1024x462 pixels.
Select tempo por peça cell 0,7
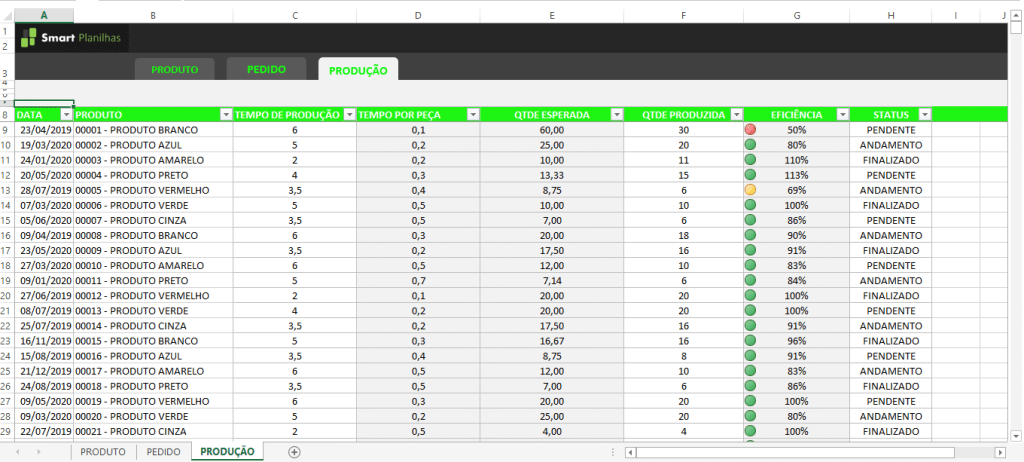tap(419, 280)
